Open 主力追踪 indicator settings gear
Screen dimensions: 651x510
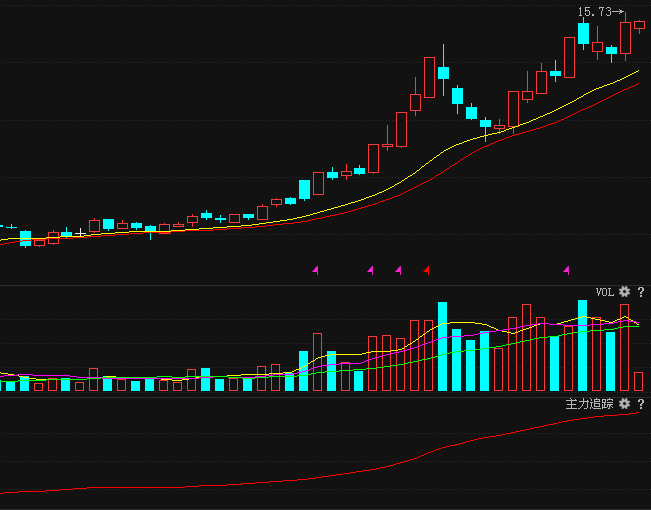[x=624, y=403]
